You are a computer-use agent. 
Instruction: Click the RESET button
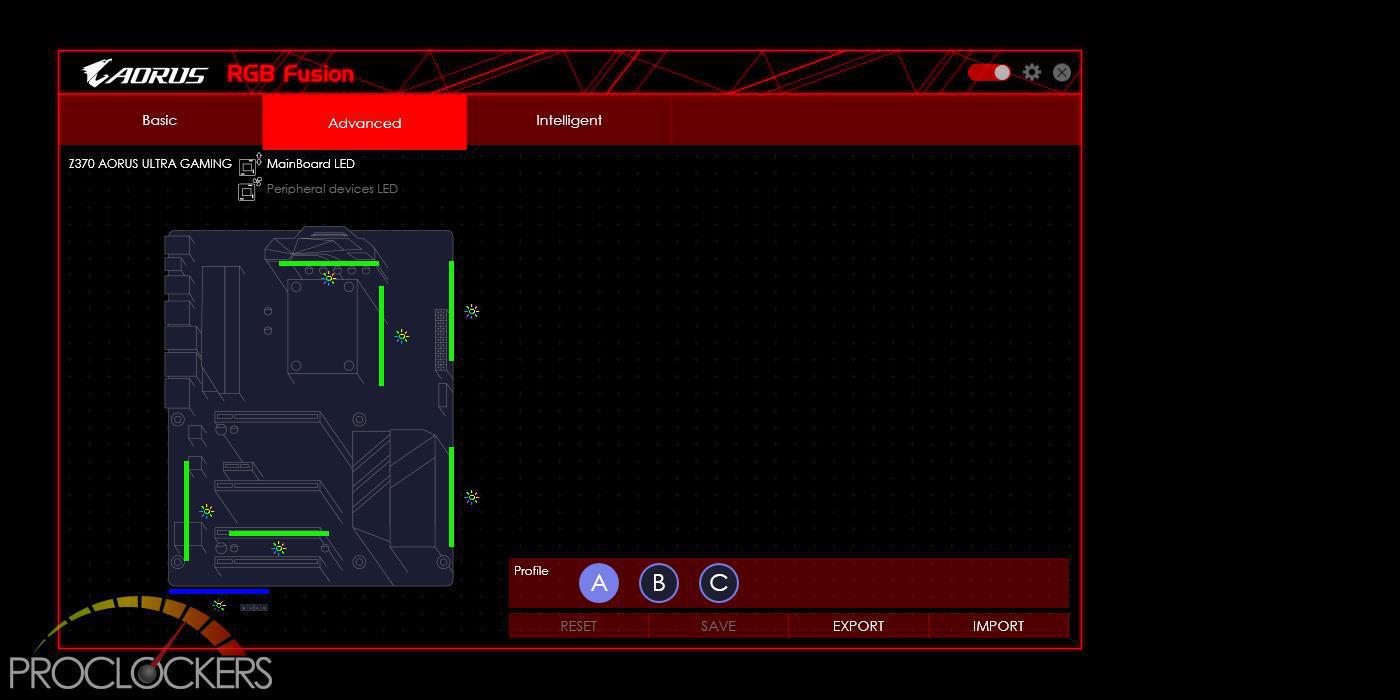pyautogui.click(x=578, y=626)
